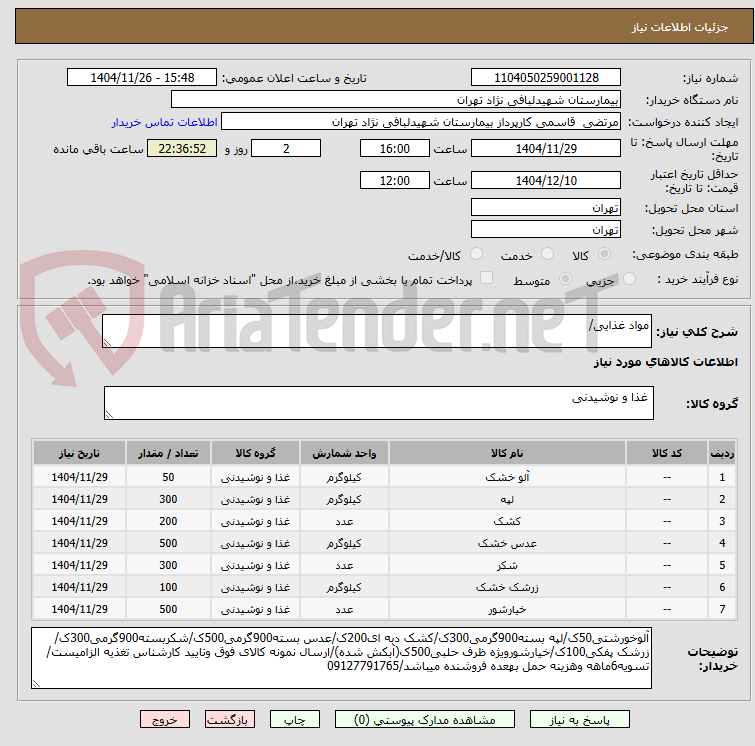Select the کالا/خدمت radio button
The width and height of the screenshot is (755, 746).
point(476,254)
